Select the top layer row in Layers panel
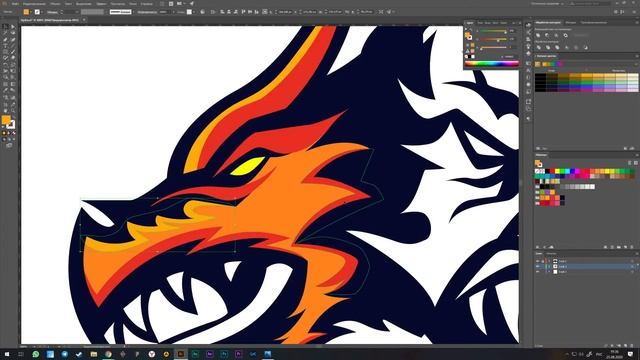This screenshot has height=360, width=640. (x=586, y=261)
